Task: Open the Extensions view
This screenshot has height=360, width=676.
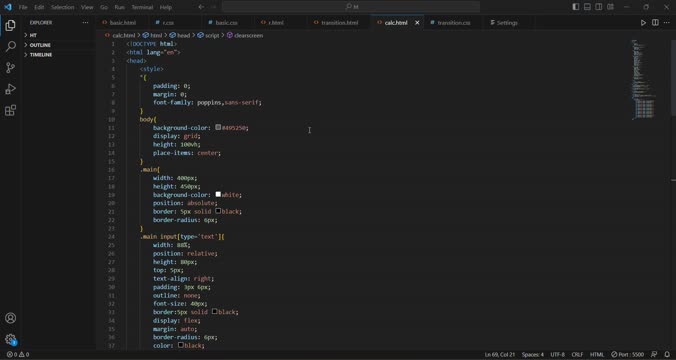Action: pyautogui.click(x=10, y=110)
